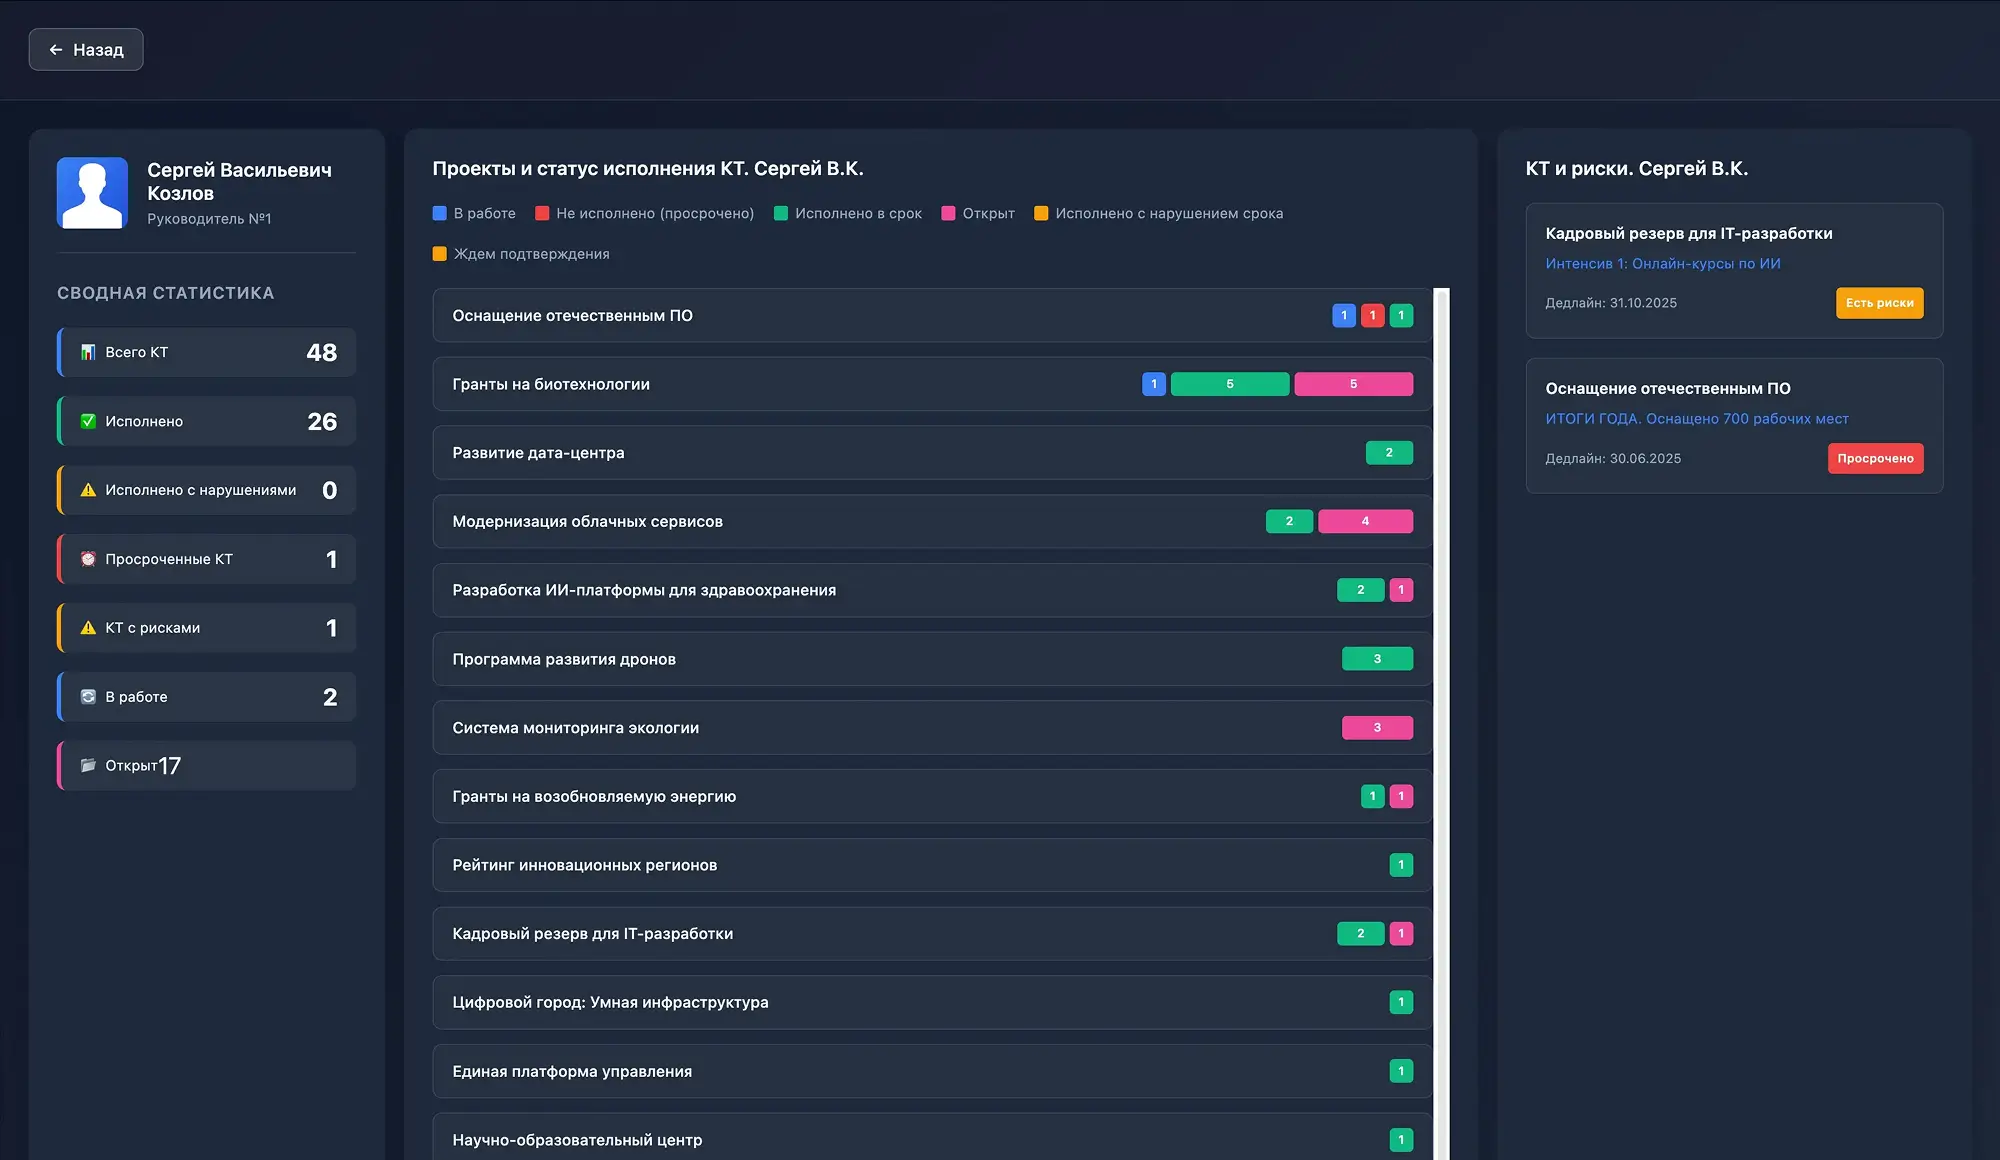
Task: Go back with the Назад button
Action: (x=86, y=50)
